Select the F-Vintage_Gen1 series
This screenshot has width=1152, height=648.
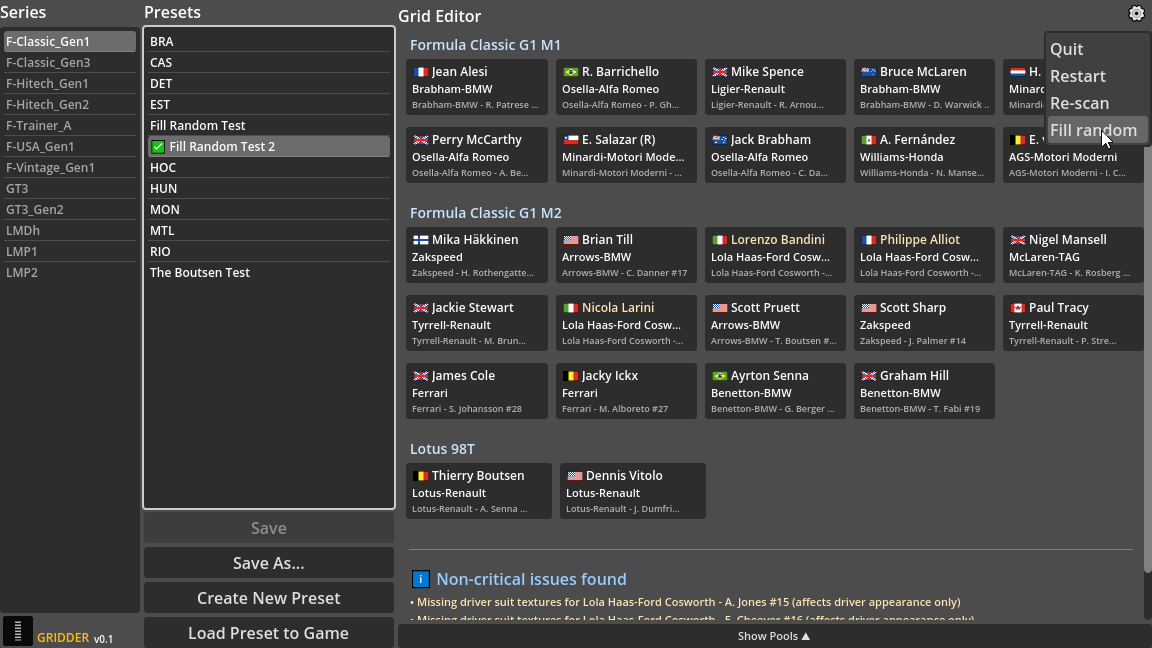tap(70, 168)
